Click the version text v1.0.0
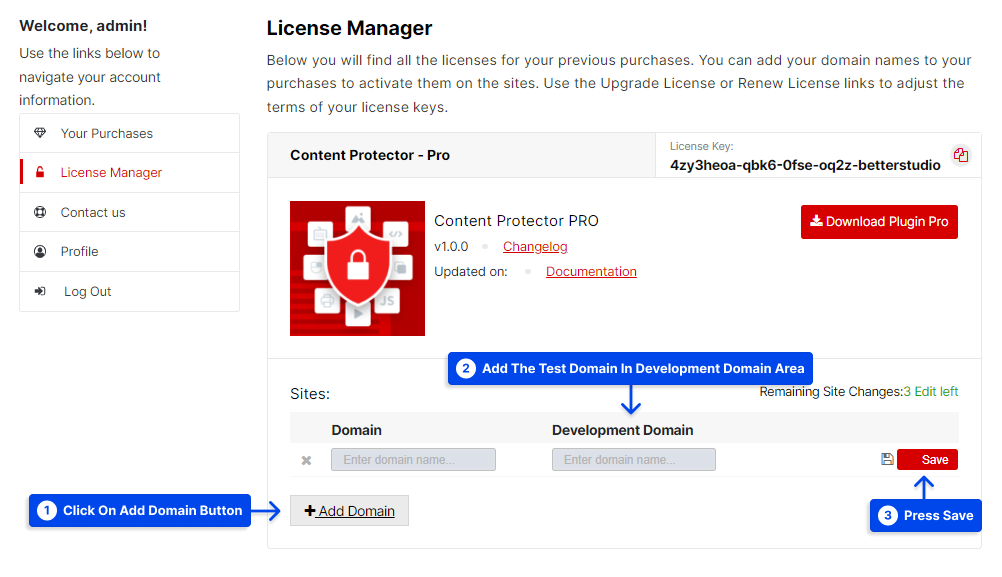The image size is (1002, 577). coord(451,247)
